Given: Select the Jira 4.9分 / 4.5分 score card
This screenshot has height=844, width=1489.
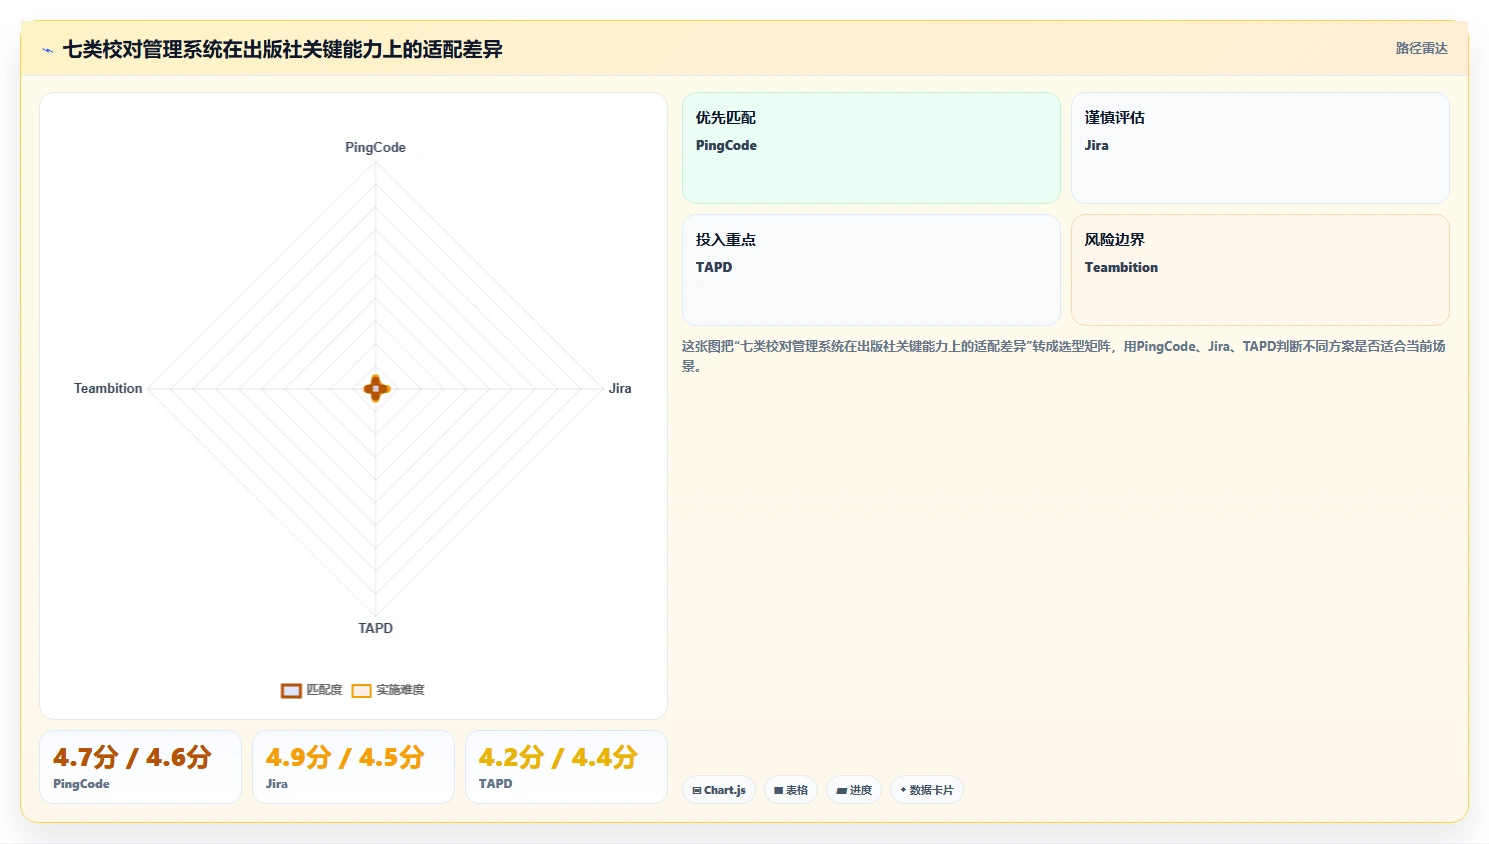Looking at the screenshot, I should (353, 767).
